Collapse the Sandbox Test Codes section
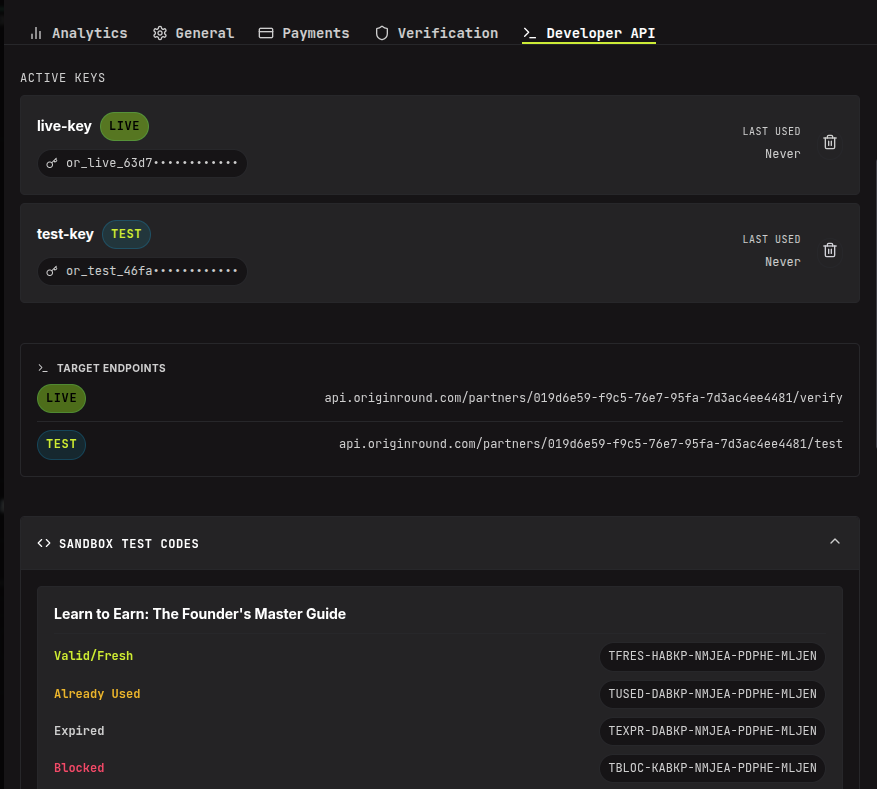This screenshot has height=789, width=877. coord(835,541)
